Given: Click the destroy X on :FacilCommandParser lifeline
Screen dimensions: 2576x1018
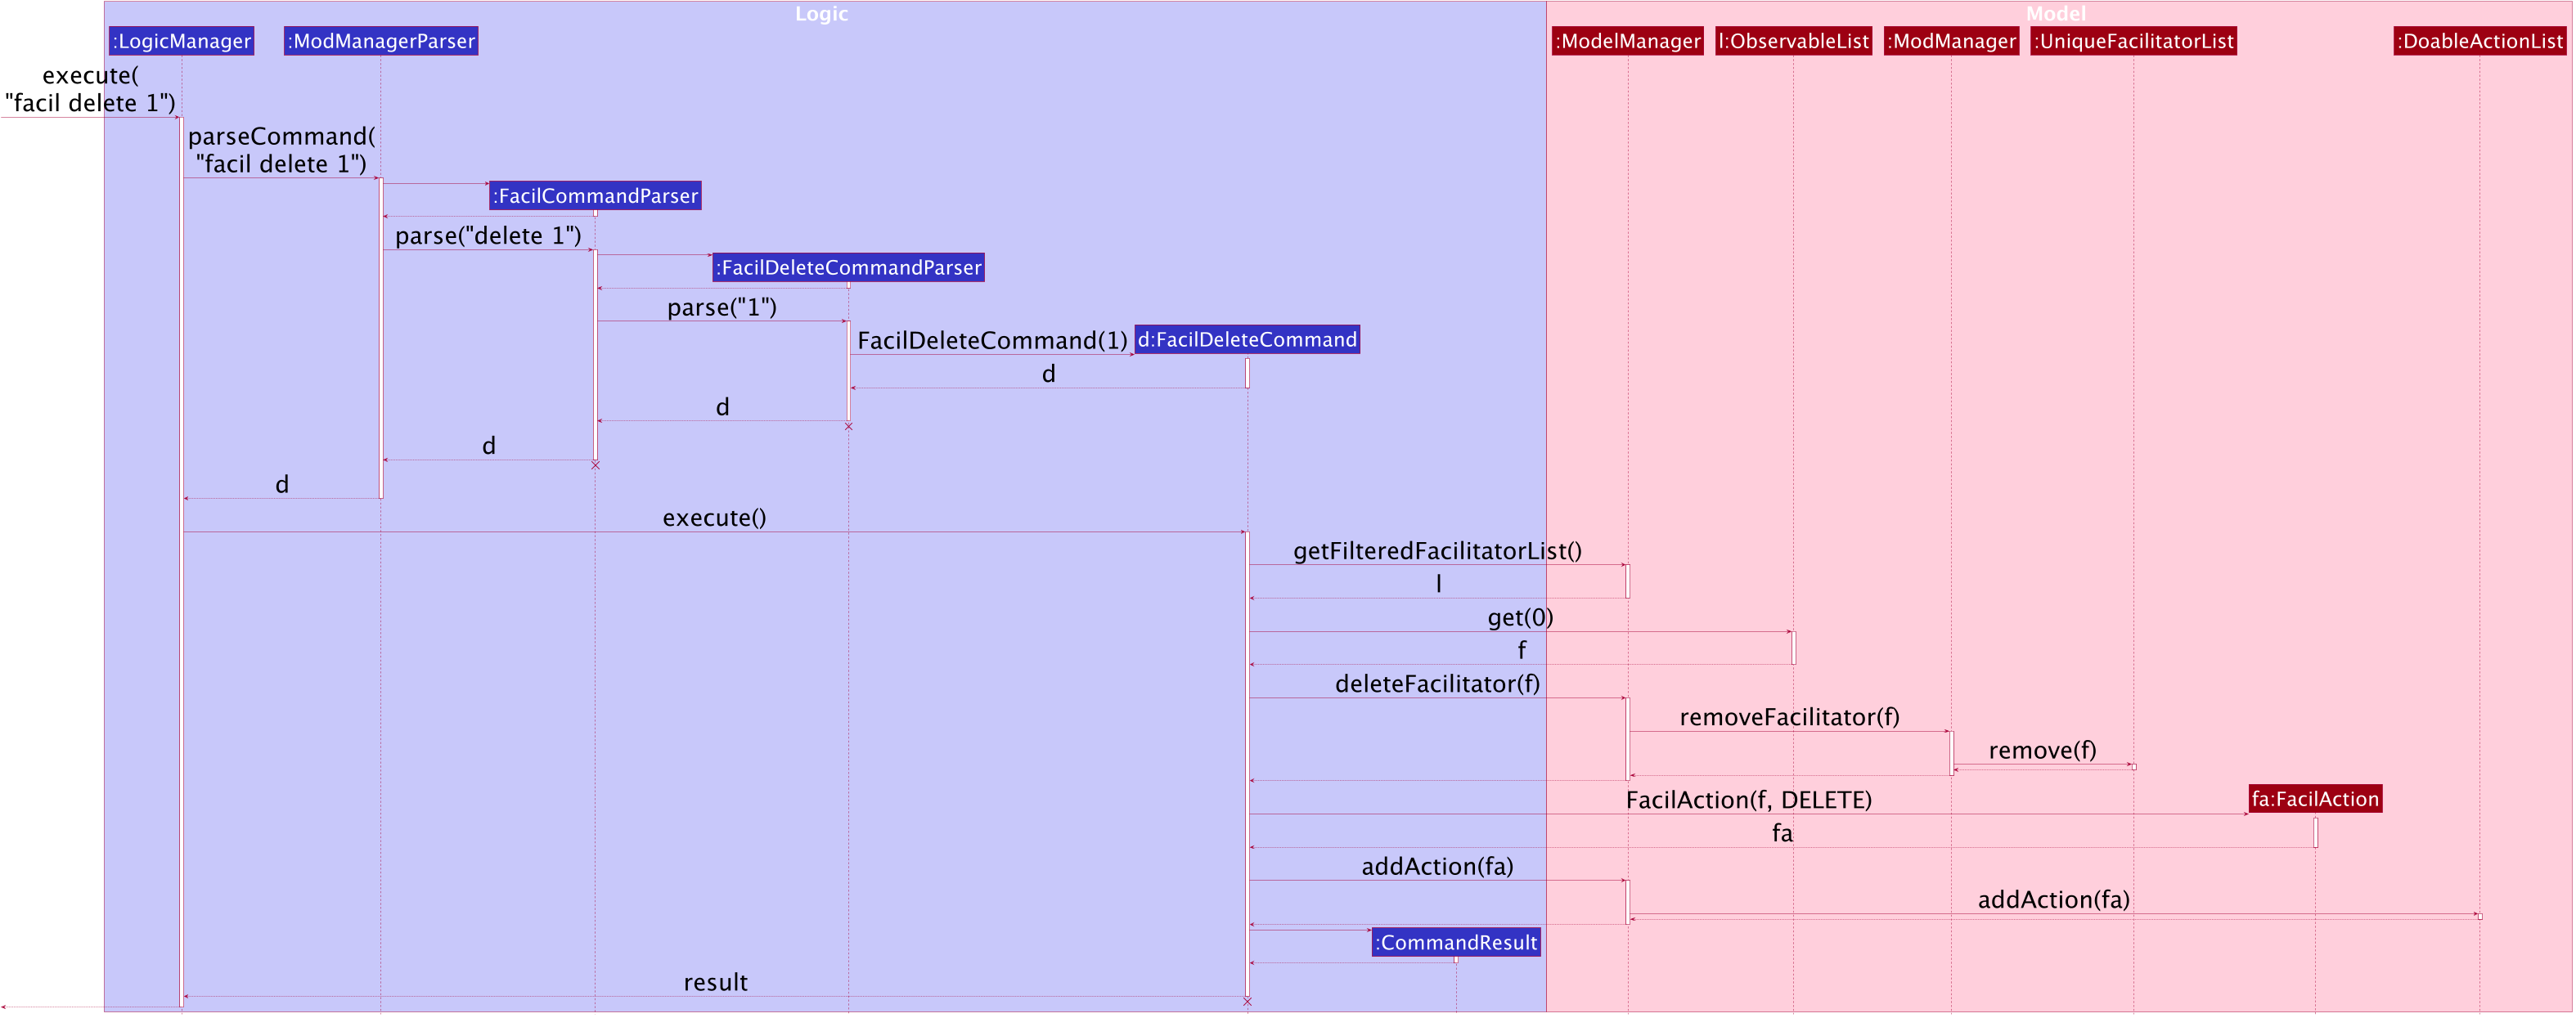Looking at the screenshot, I should point(595,465).
